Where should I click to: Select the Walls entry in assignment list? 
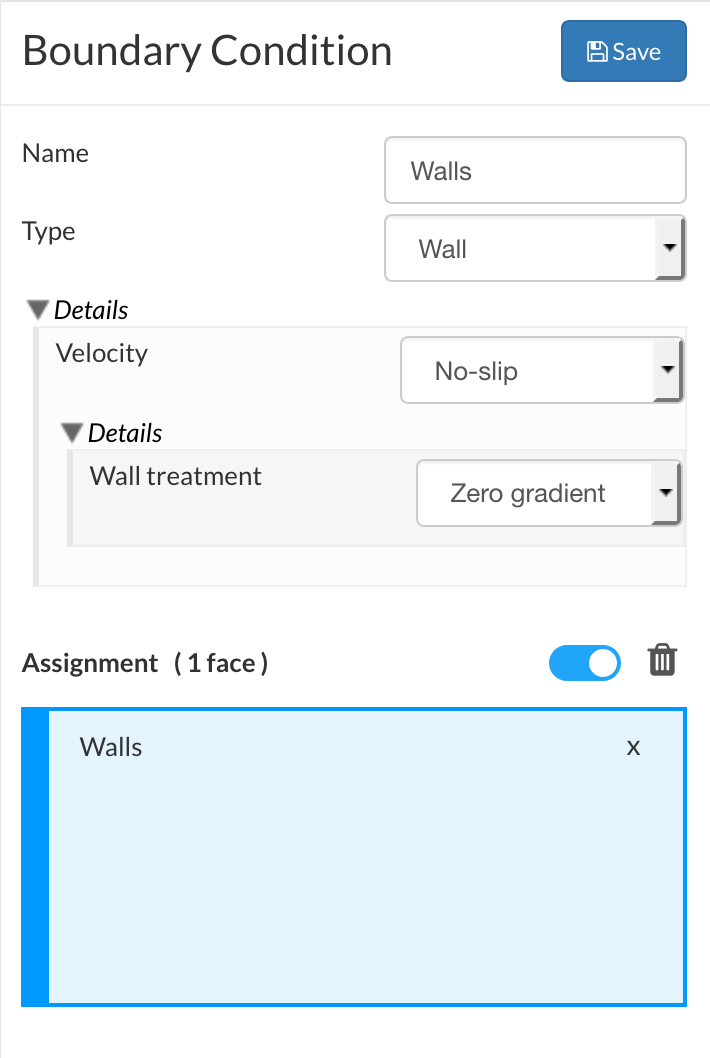pyautogui.click(x=111, y=747)
